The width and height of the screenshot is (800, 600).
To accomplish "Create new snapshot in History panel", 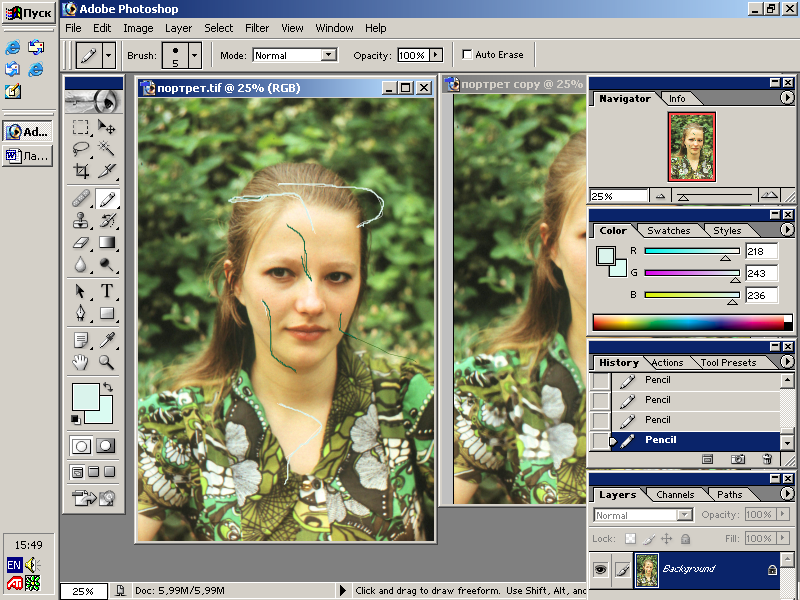I will tap(737, 459).
